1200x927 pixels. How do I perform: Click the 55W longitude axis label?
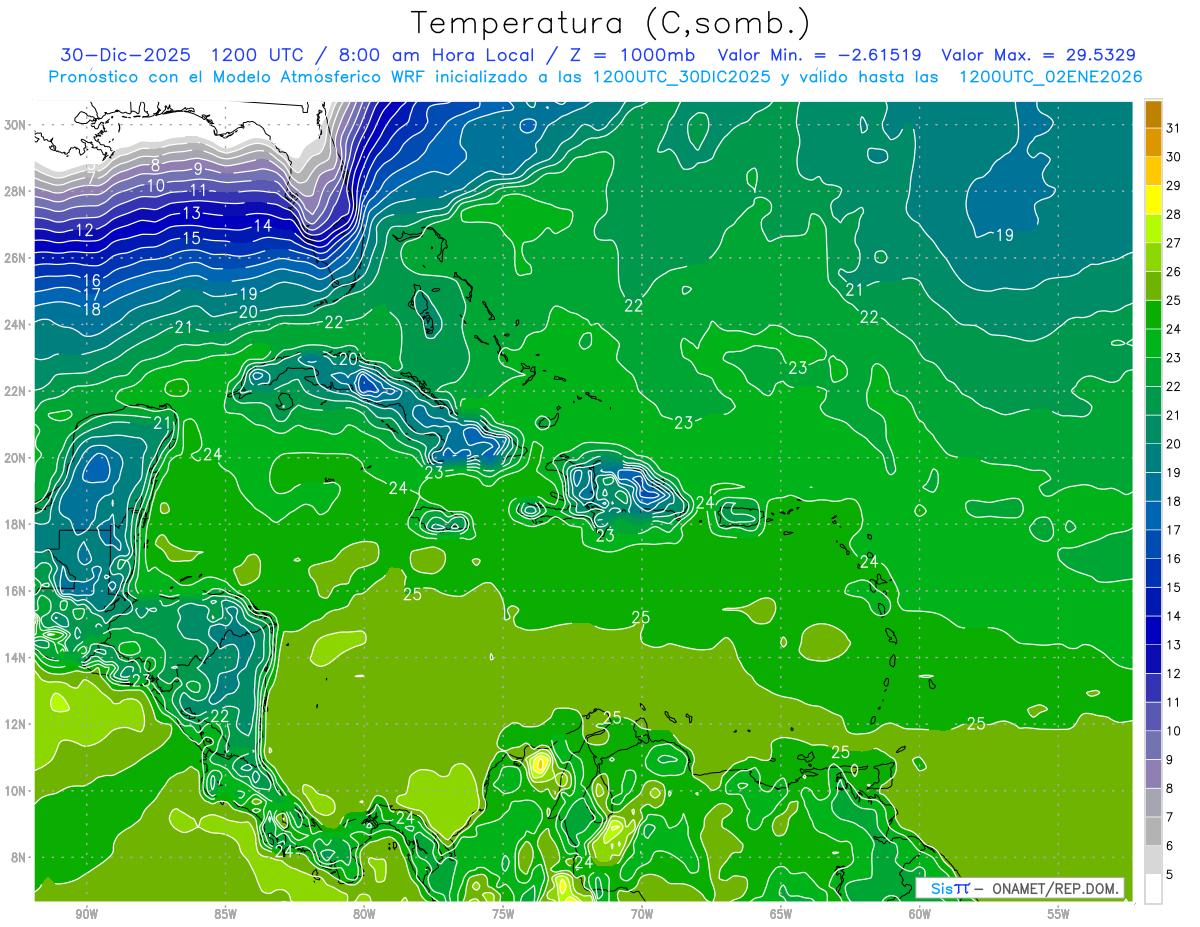1059,915
